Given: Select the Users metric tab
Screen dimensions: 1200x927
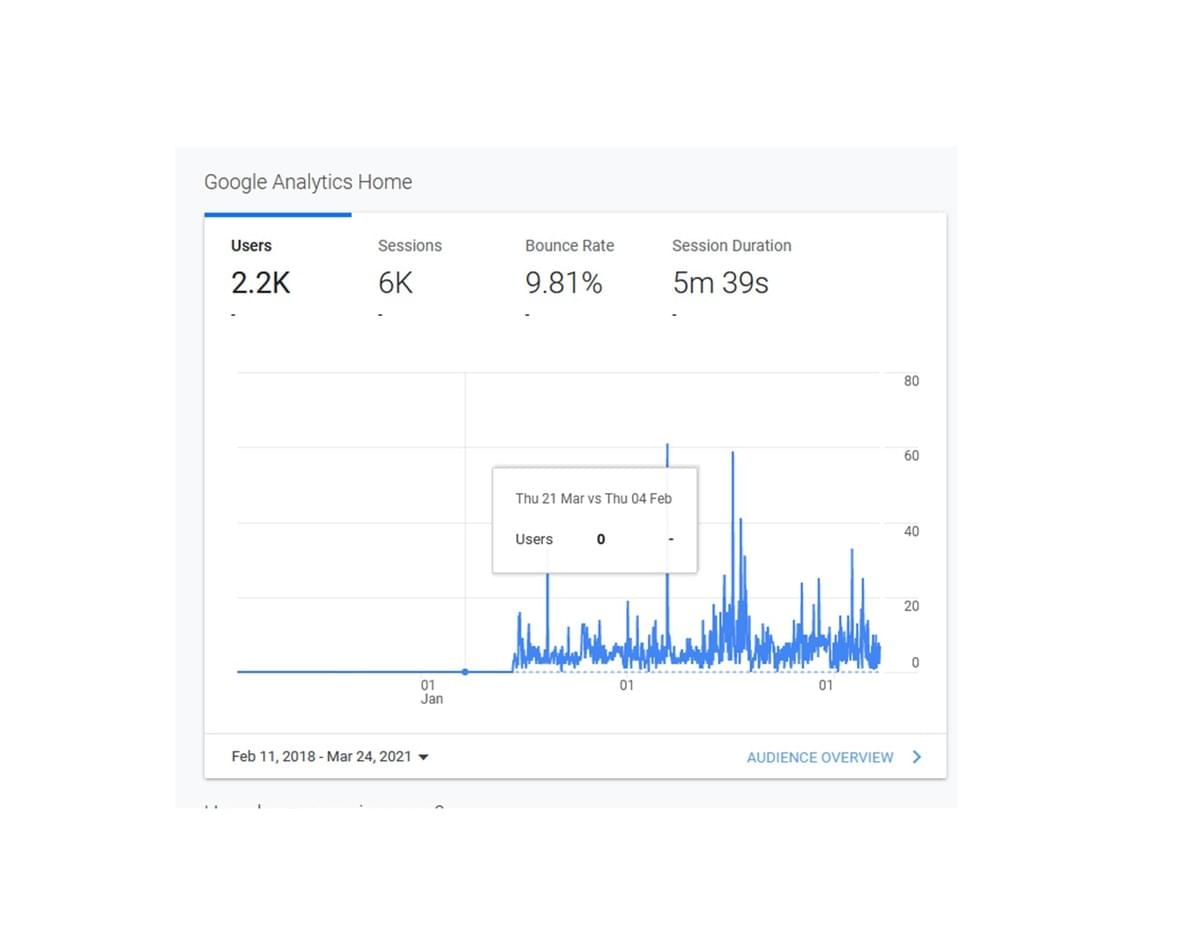Looking at the screenshot, I should click(x=277, y=280).
